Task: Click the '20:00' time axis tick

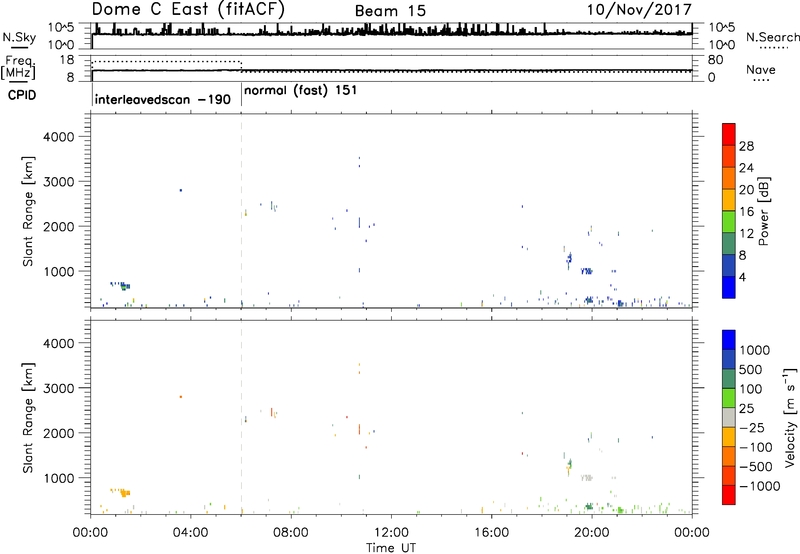Action: click(x=592, y=533)
